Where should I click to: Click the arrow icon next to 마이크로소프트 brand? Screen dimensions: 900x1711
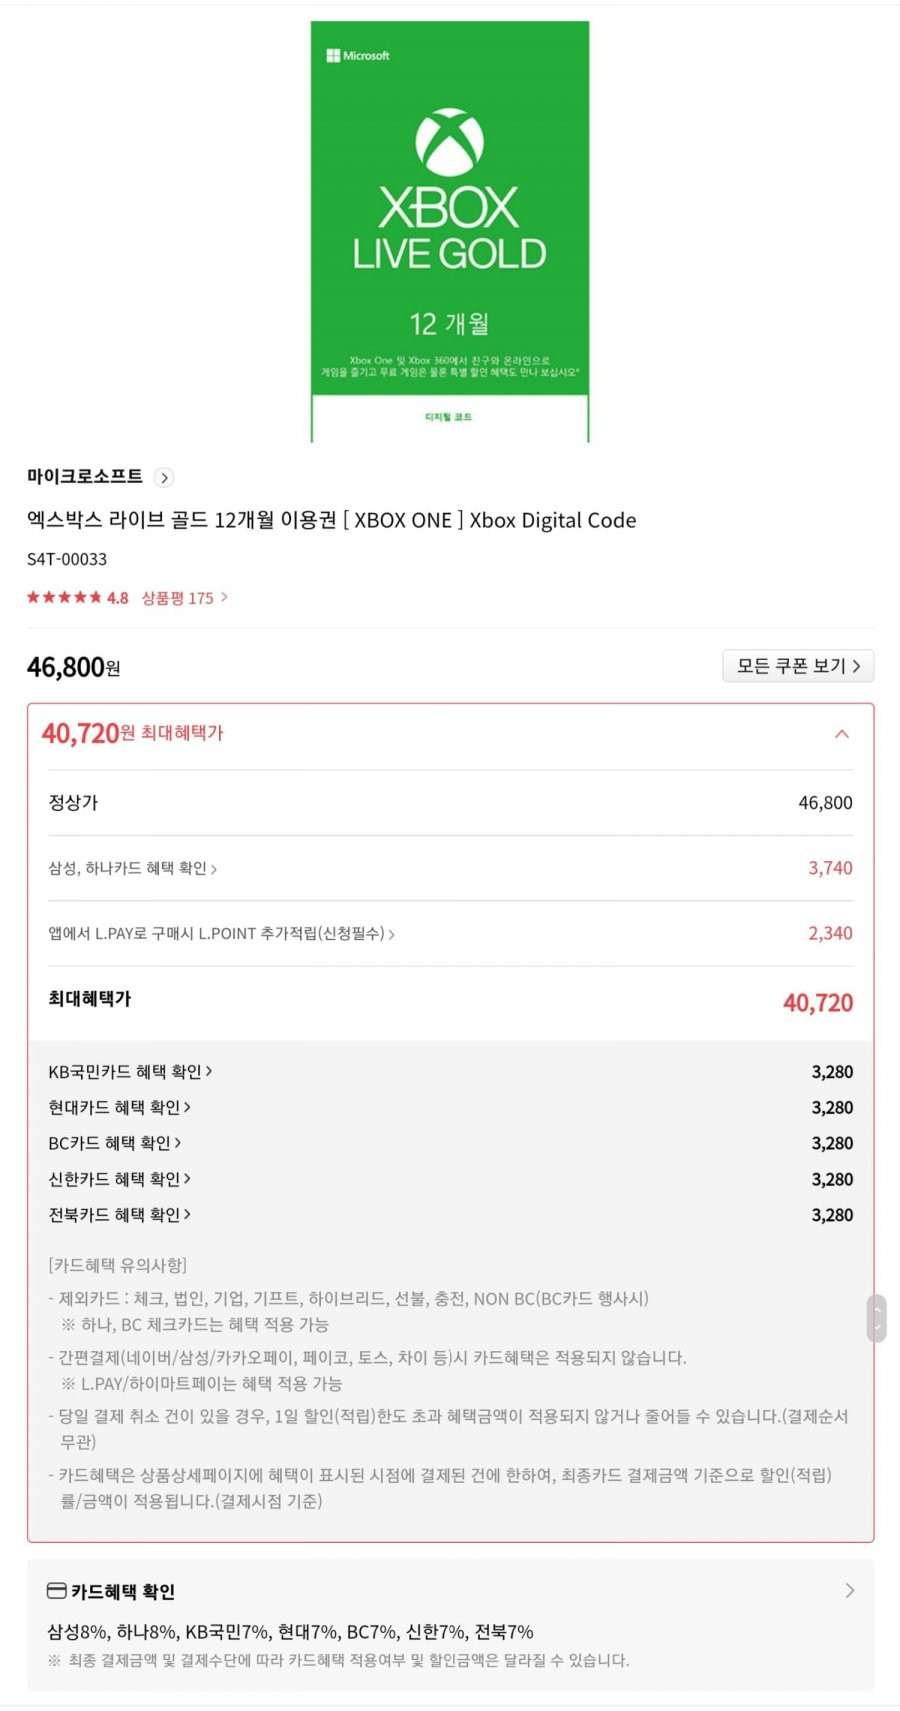[165, 478]
